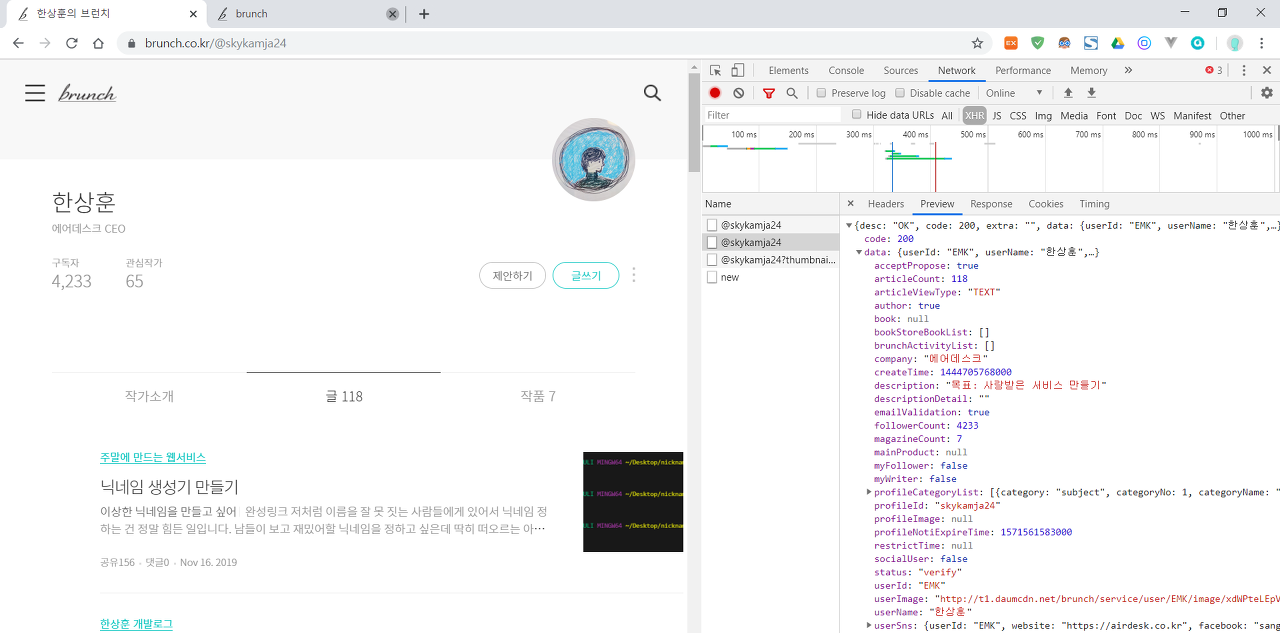Select the JS request type filter
The width and height of the screenshot is (1280, 633).
click(x=996, y=116)
